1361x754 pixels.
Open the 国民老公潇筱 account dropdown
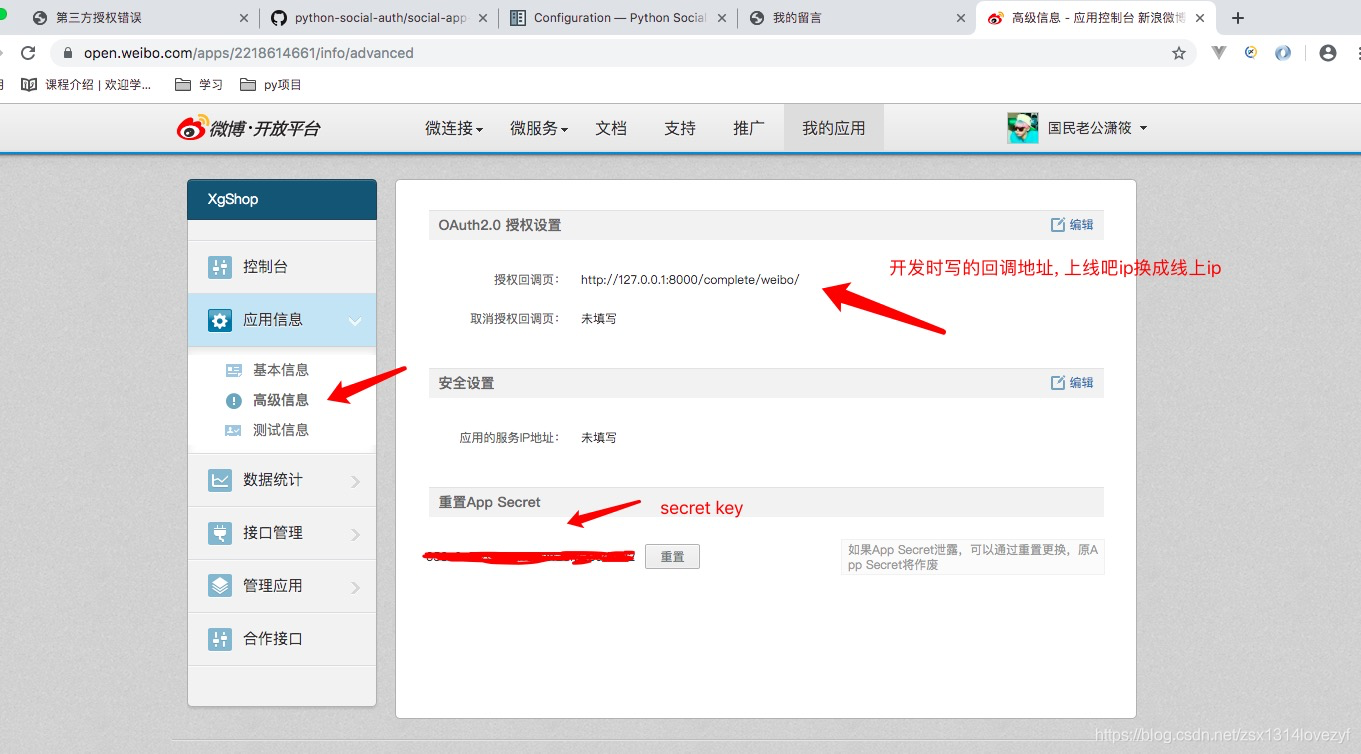pos(1098,128)
